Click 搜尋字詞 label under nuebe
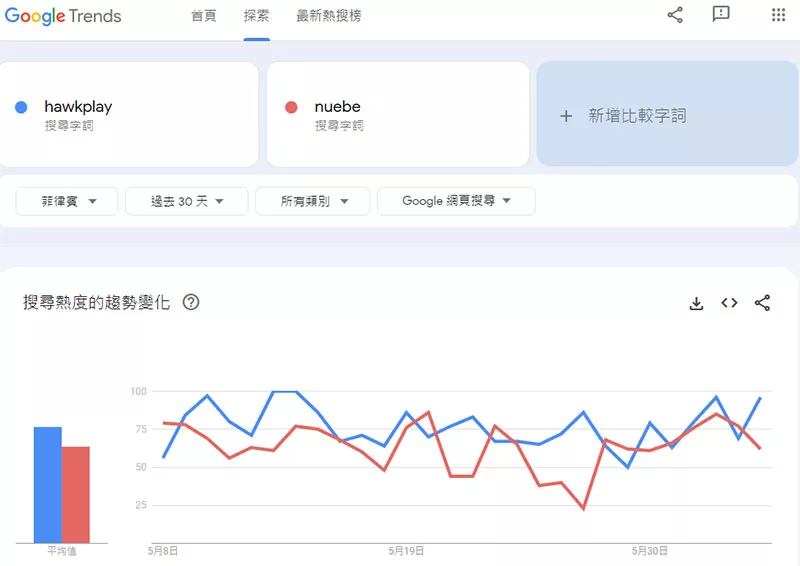Image resolution: width=800 pixels, height=566 pixels. tap(339, 126)
